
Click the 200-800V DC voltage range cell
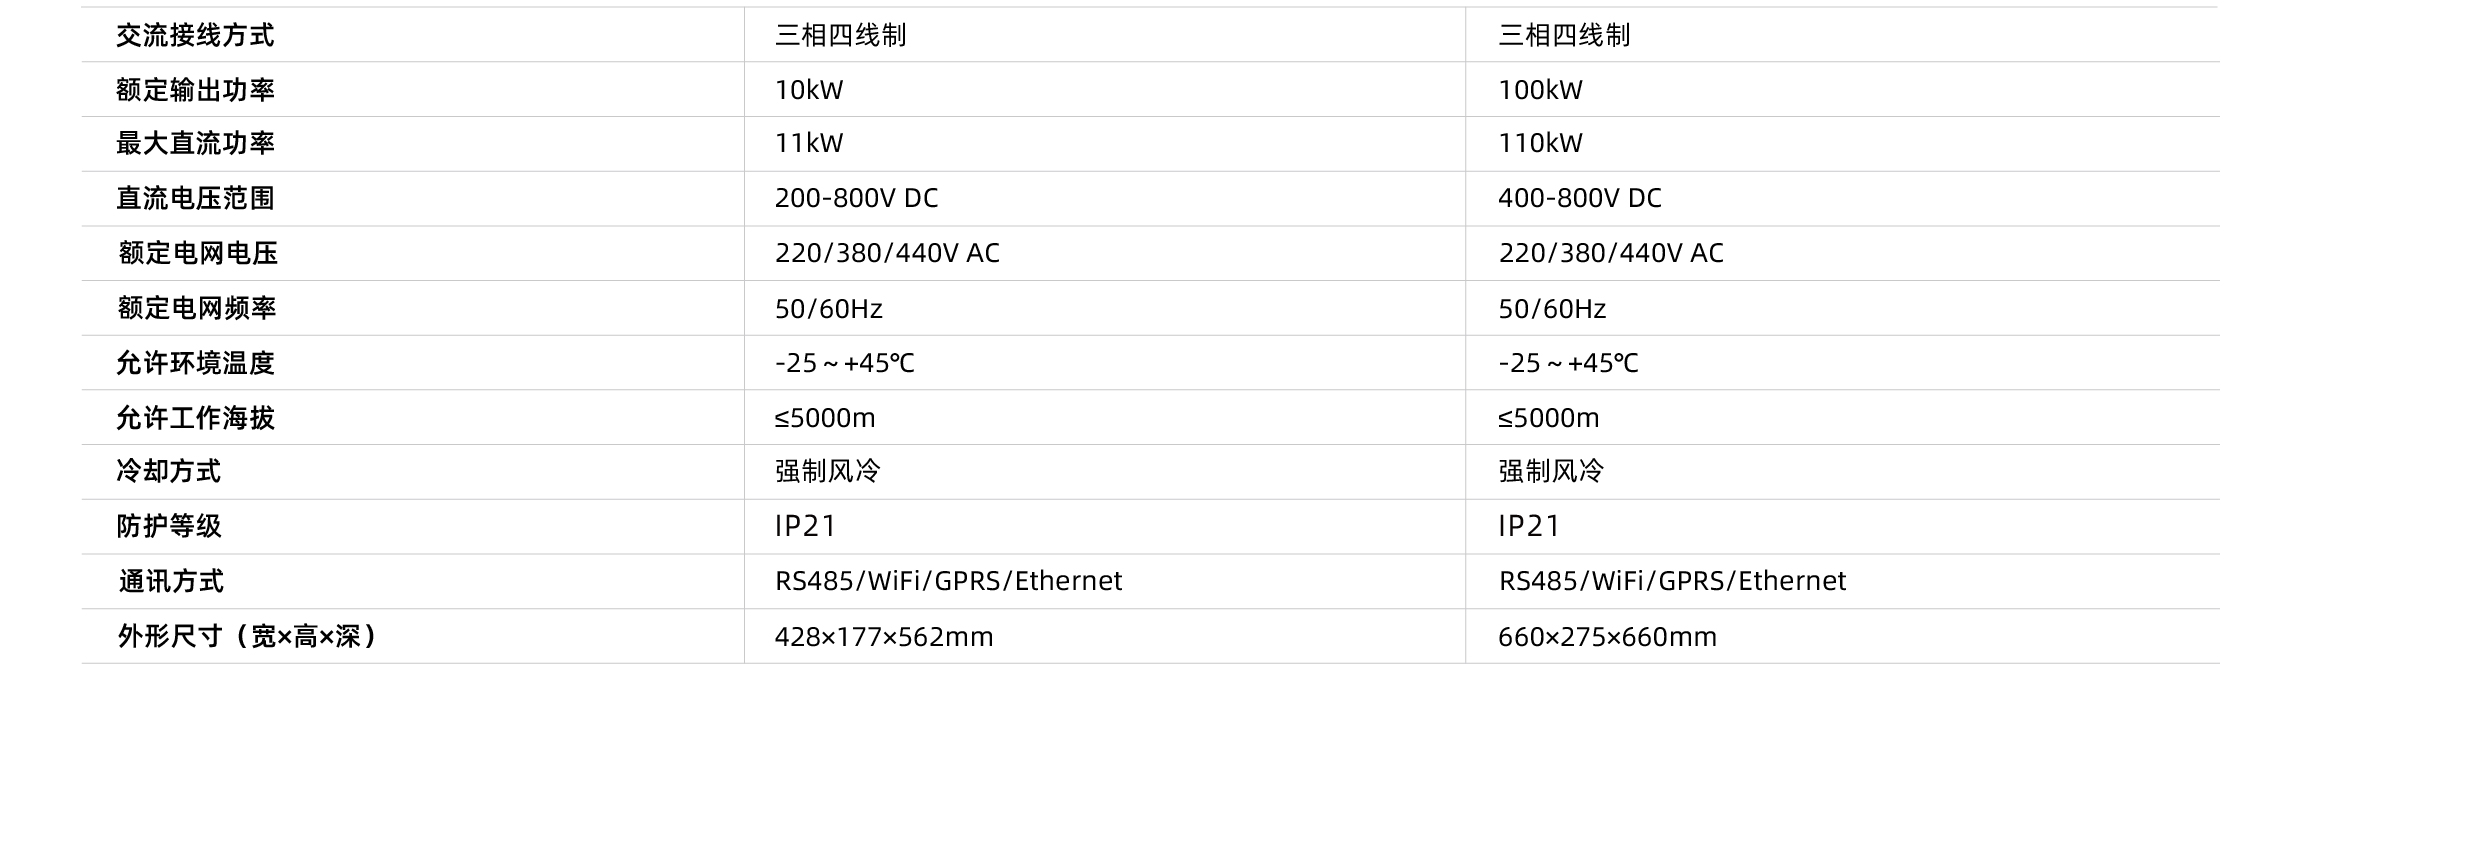[856, 198]
